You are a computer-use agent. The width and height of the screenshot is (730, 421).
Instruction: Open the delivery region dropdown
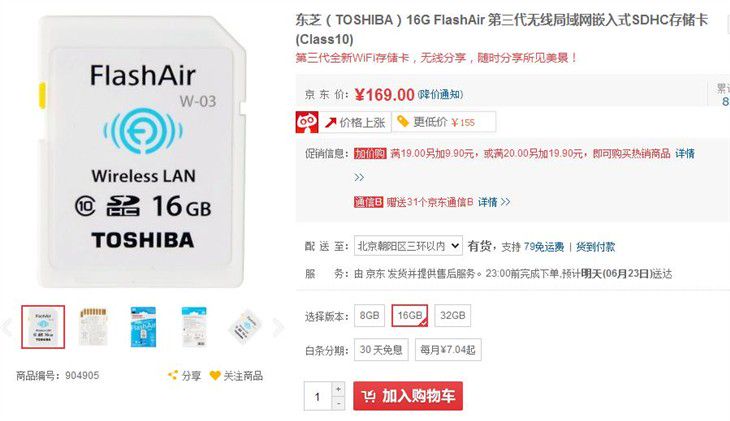coord(408,246)
